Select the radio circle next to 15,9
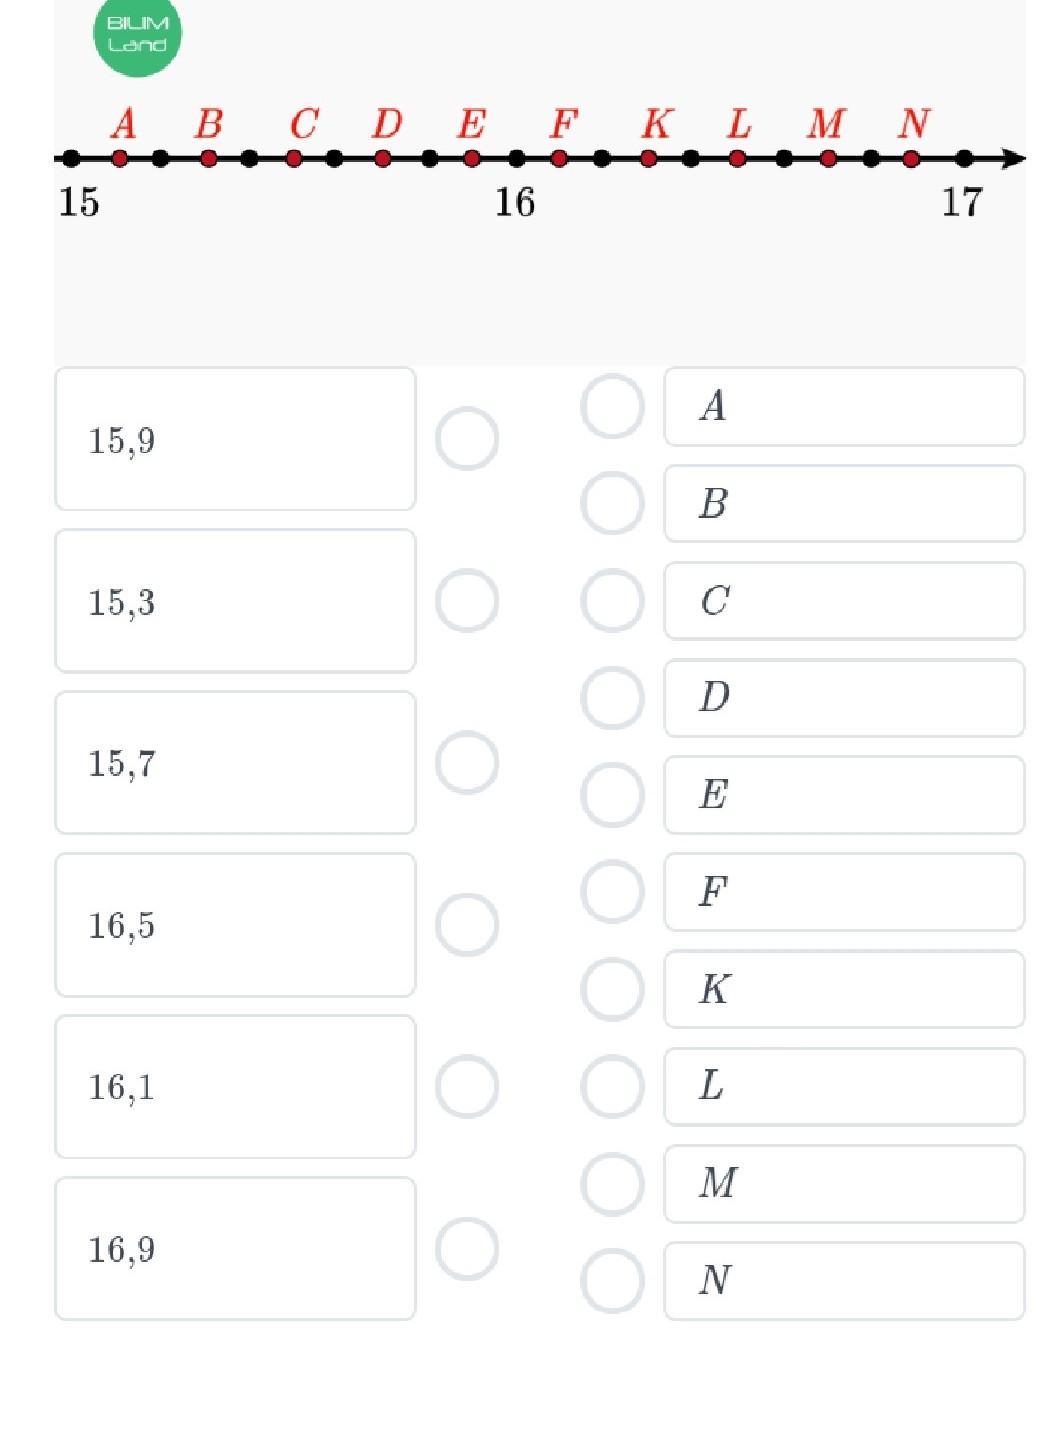The height and width of the screenshot is (1434, 1055). click(467, 438)
